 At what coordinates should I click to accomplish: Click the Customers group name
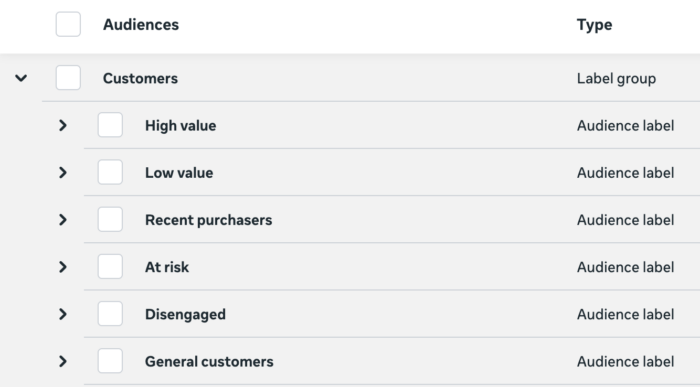coord(140,78)
